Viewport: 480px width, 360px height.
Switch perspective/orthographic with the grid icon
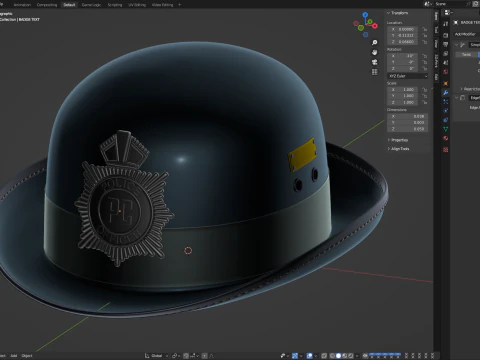(x=375, y=72)
